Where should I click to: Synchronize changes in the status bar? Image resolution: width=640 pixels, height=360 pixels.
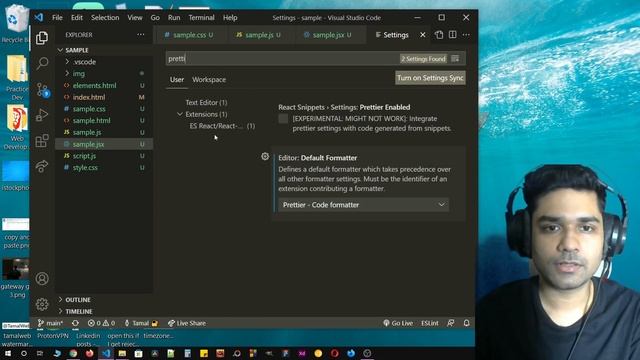pos(76,323)
